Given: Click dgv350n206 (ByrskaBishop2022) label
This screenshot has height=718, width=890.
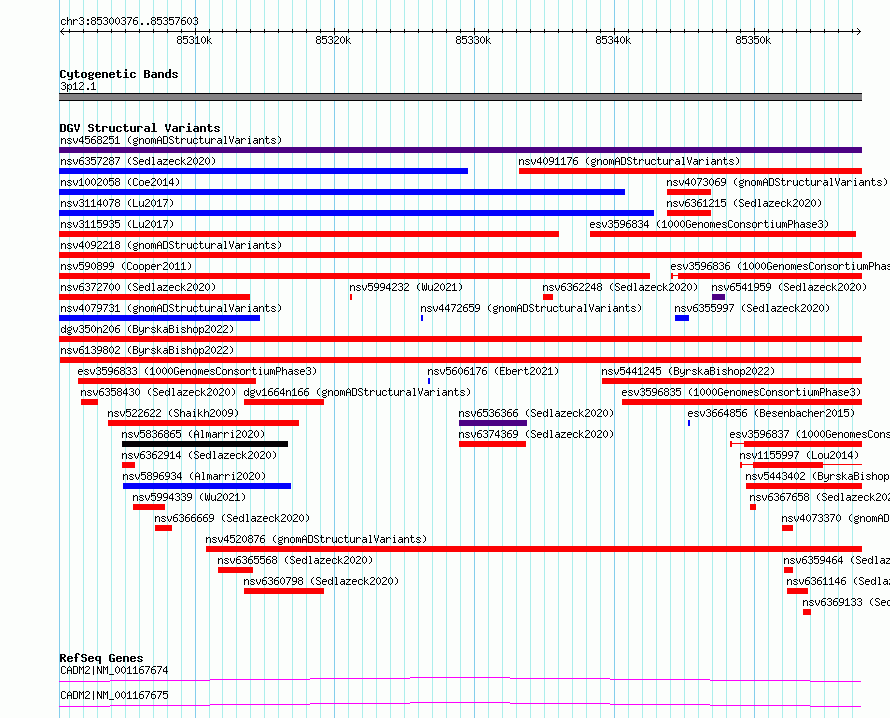Looking at the screenshot, I should point(147,329).
